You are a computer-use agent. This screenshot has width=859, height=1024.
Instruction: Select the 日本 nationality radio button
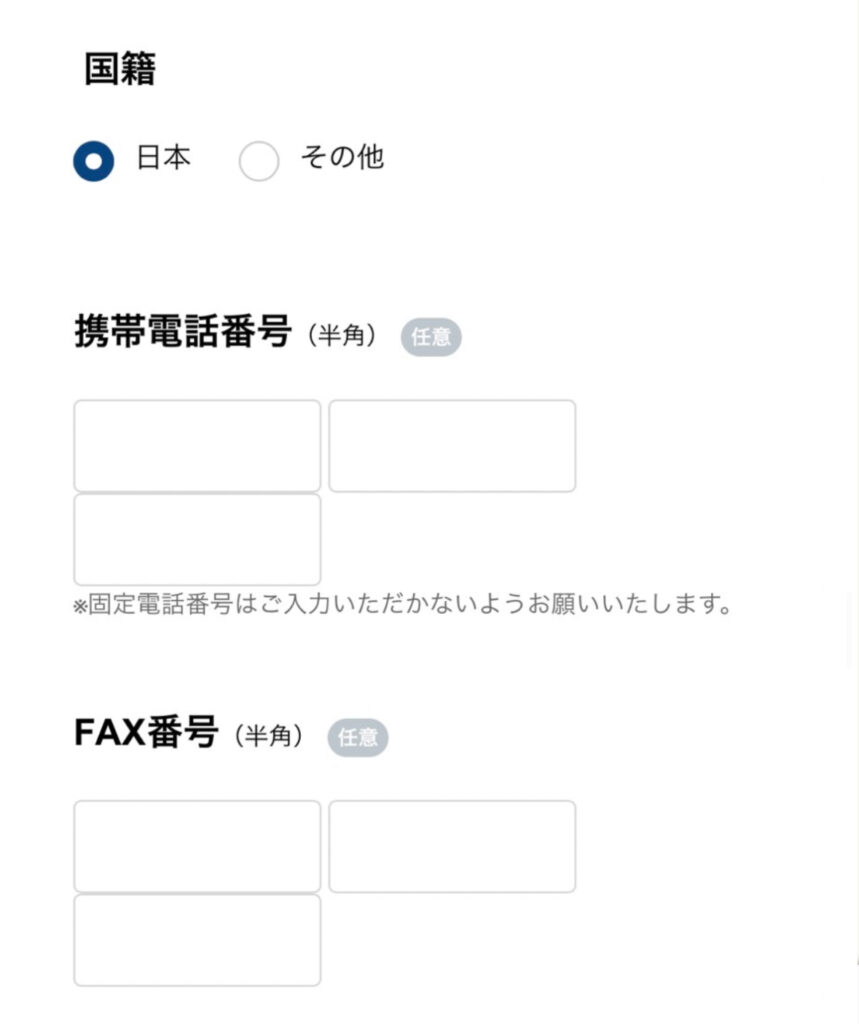pos(93,160)
